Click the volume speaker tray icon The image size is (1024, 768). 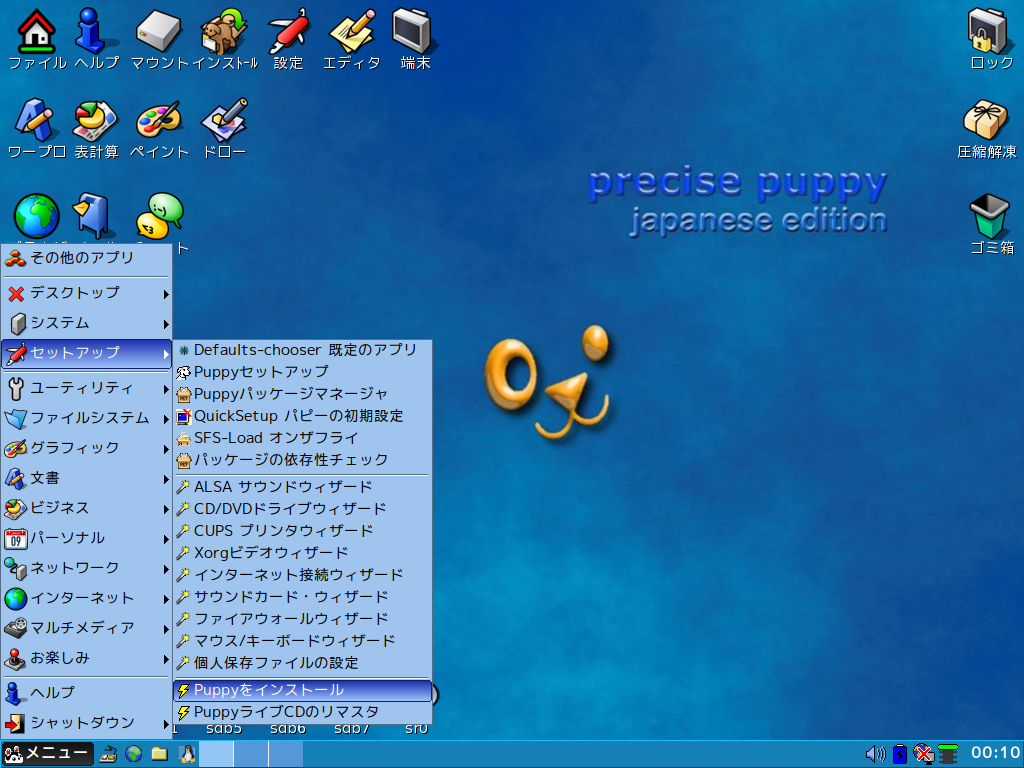(876, 754)
